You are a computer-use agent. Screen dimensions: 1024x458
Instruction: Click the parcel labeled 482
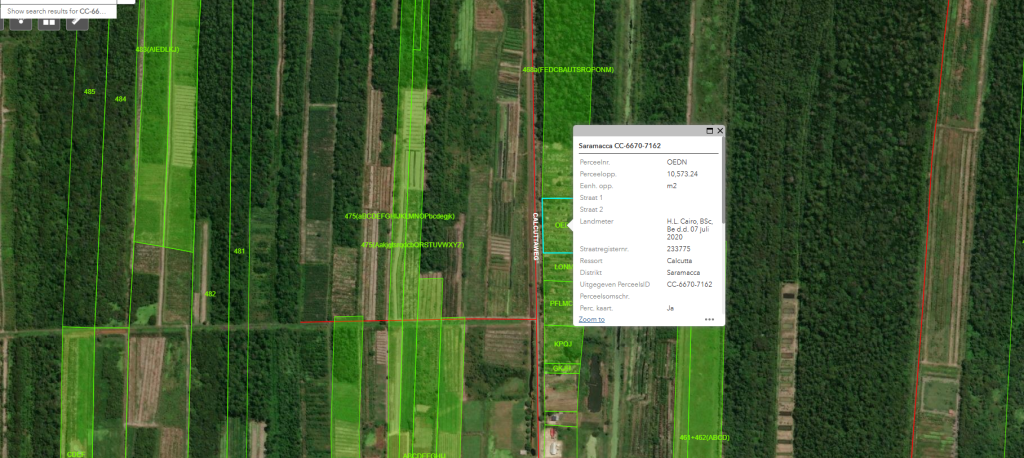coord(209,294)
